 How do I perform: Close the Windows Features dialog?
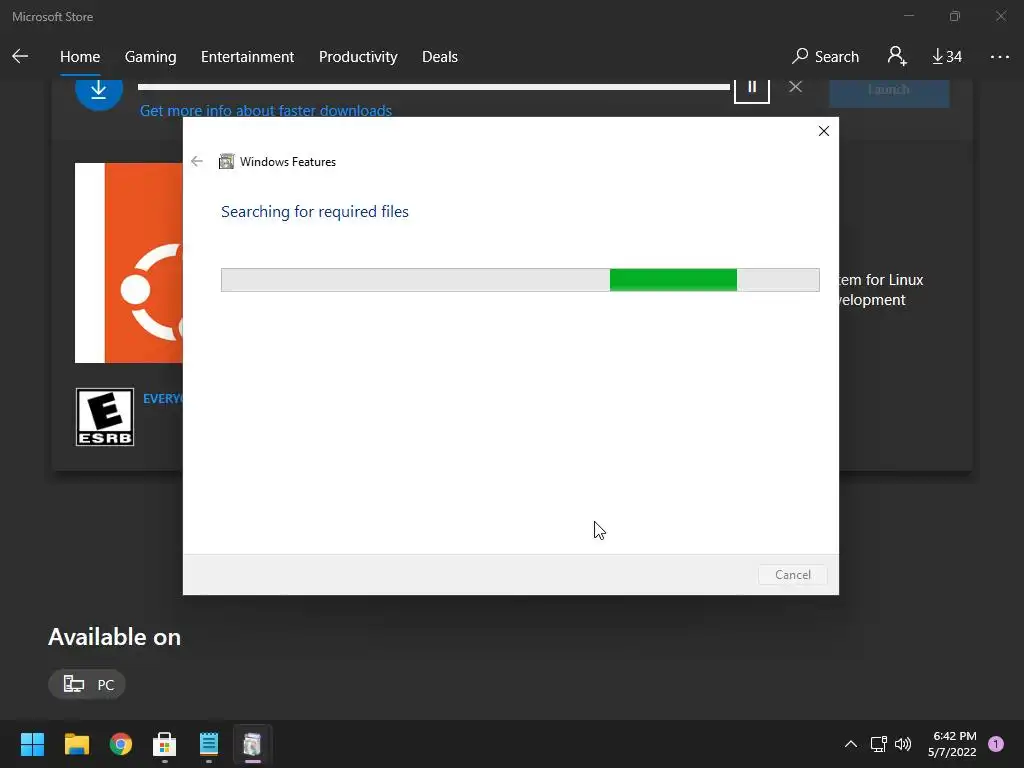click(824, 131)
